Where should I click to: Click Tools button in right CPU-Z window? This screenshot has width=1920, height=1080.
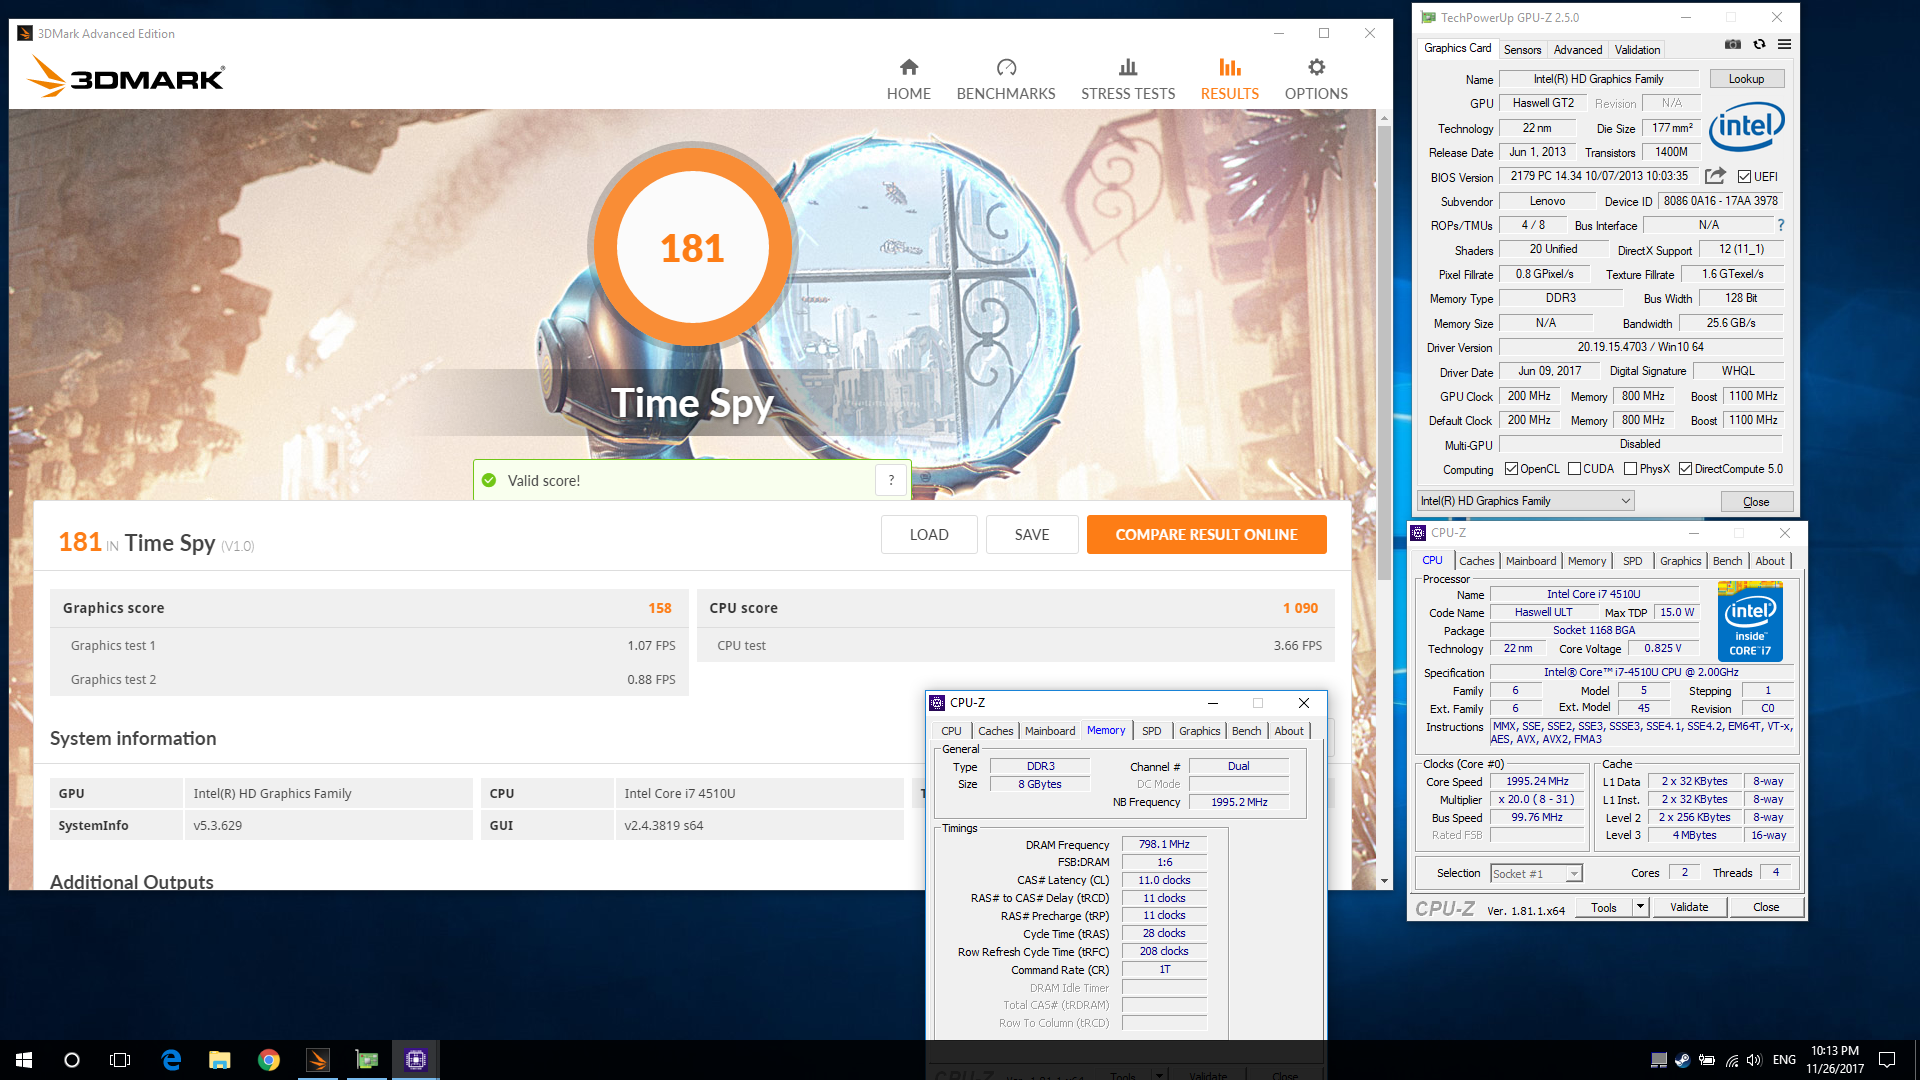(x=1603, y=907)
